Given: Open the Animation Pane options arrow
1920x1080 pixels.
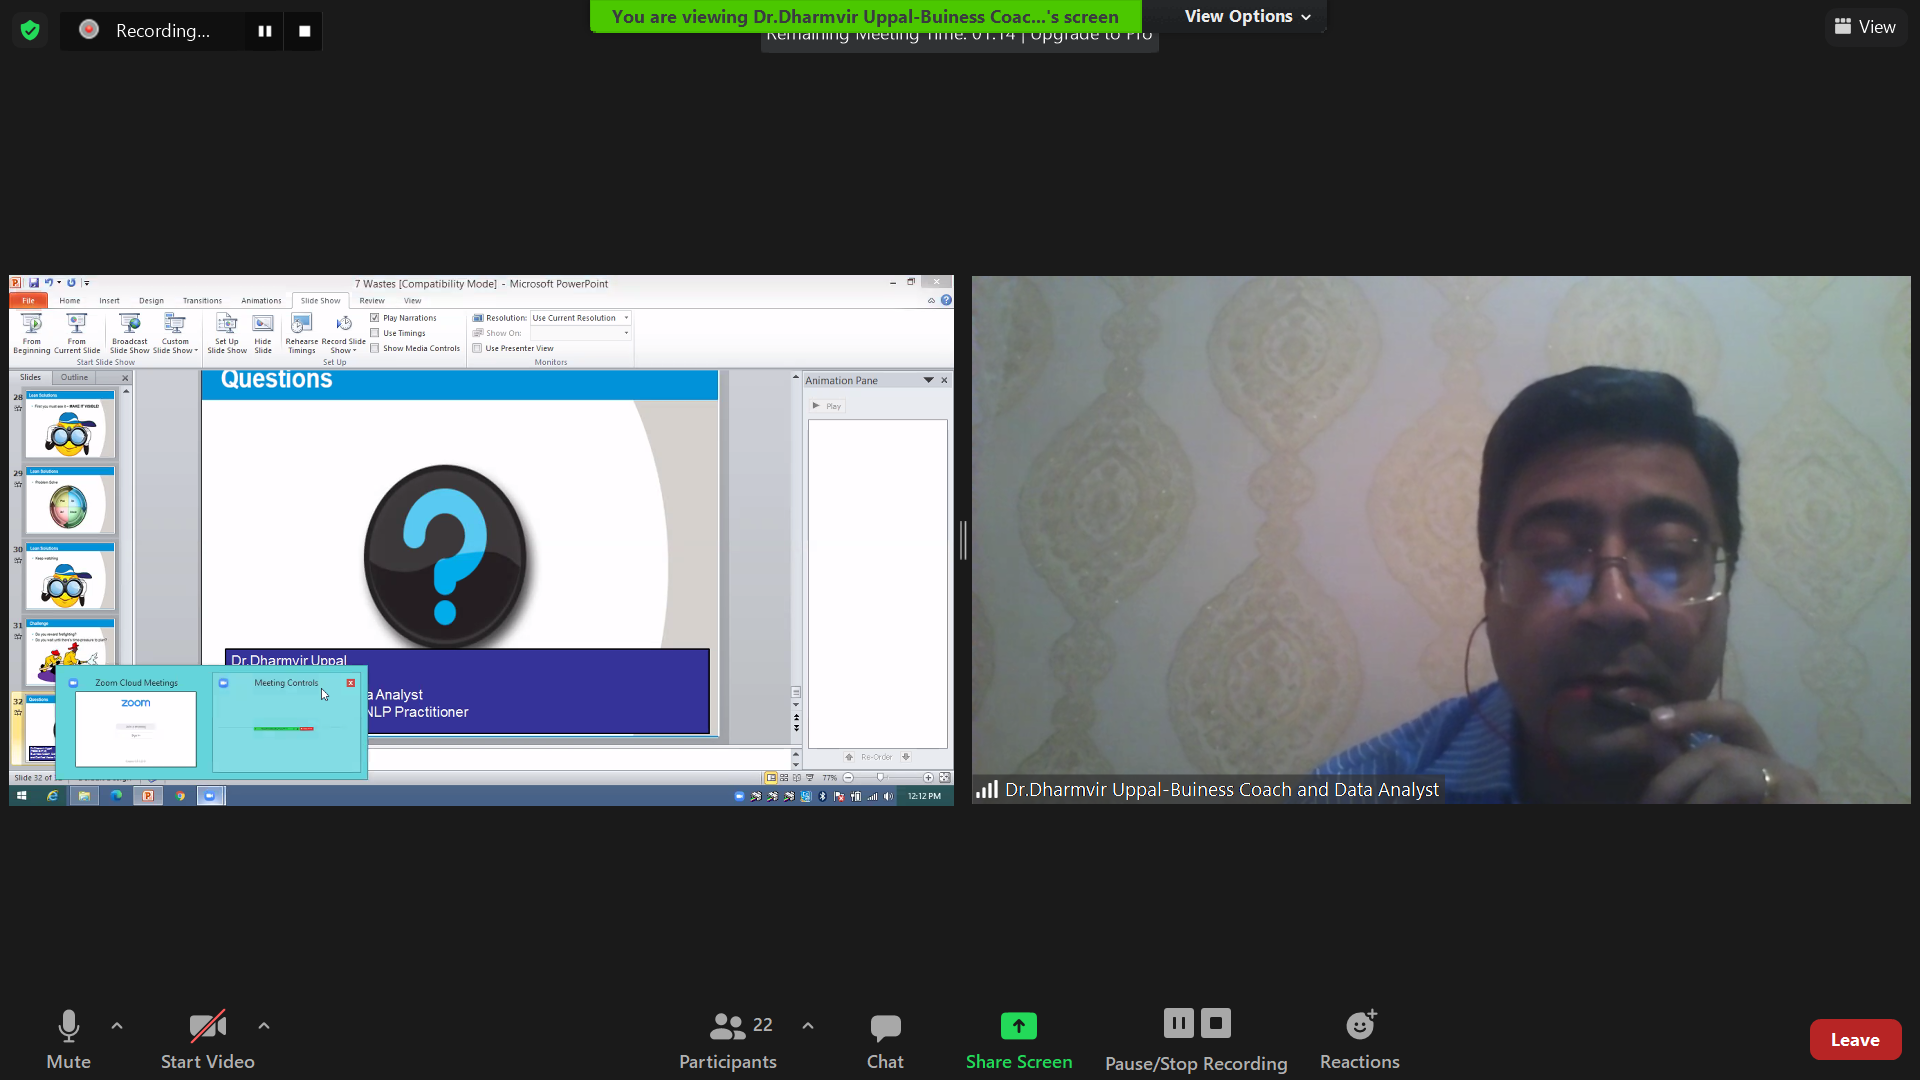Looking at the screenshot, I should tap(928, 380).
